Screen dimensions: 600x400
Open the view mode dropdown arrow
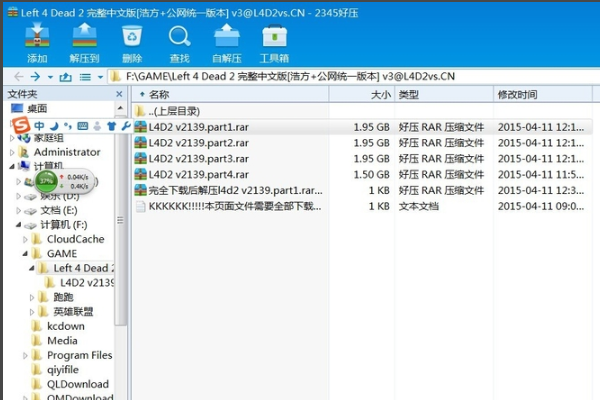coord(100,77)
